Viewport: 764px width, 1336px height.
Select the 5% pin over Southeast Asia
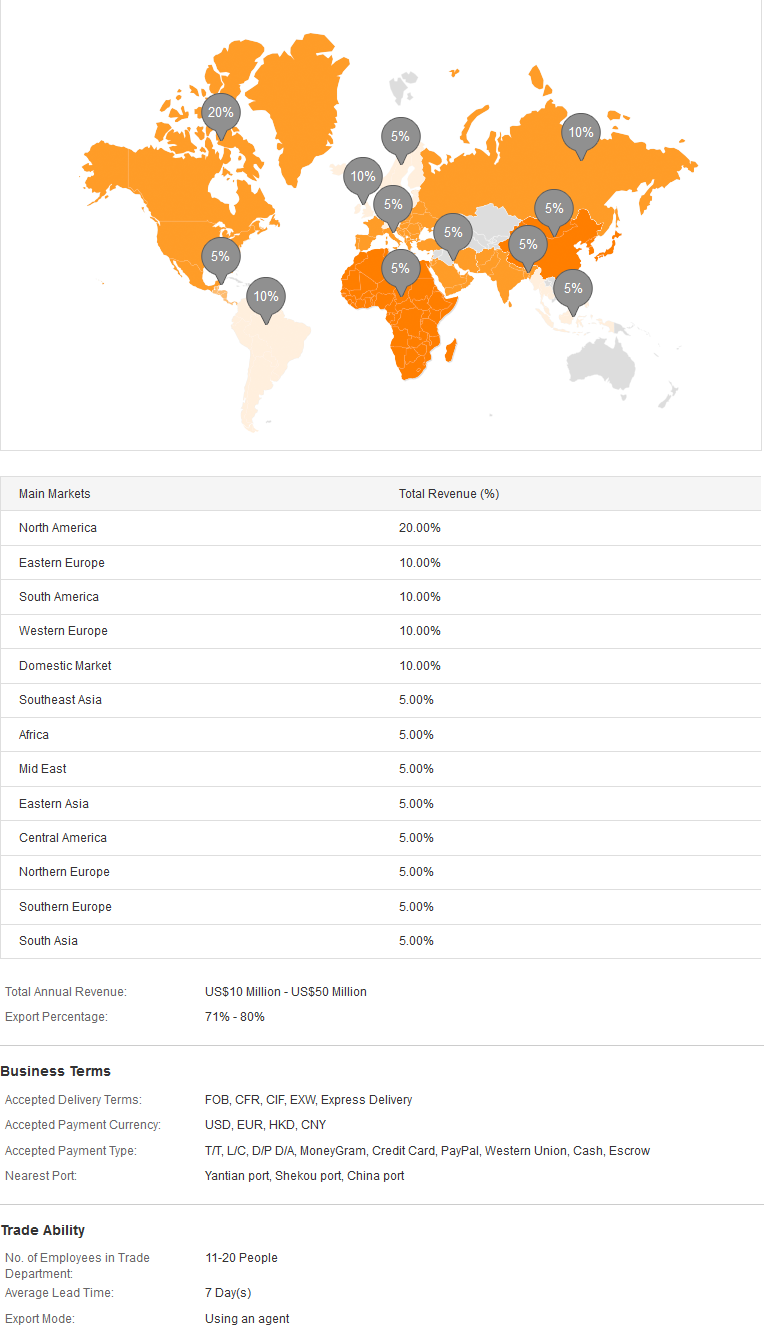tap(573, 291)
